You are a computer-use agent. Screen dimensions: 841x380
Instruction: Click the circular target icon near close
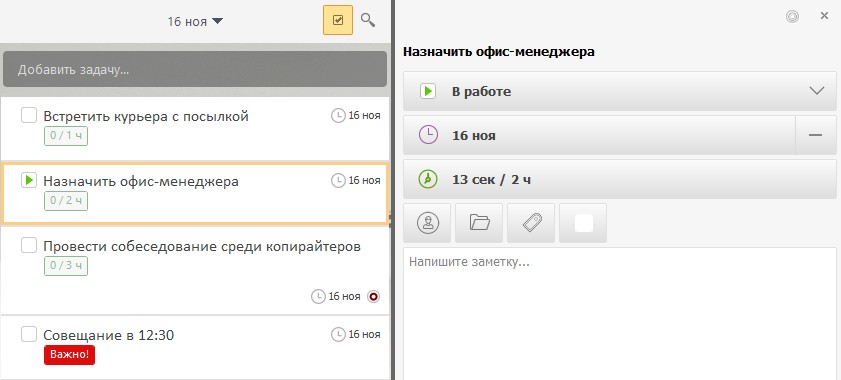792,17
